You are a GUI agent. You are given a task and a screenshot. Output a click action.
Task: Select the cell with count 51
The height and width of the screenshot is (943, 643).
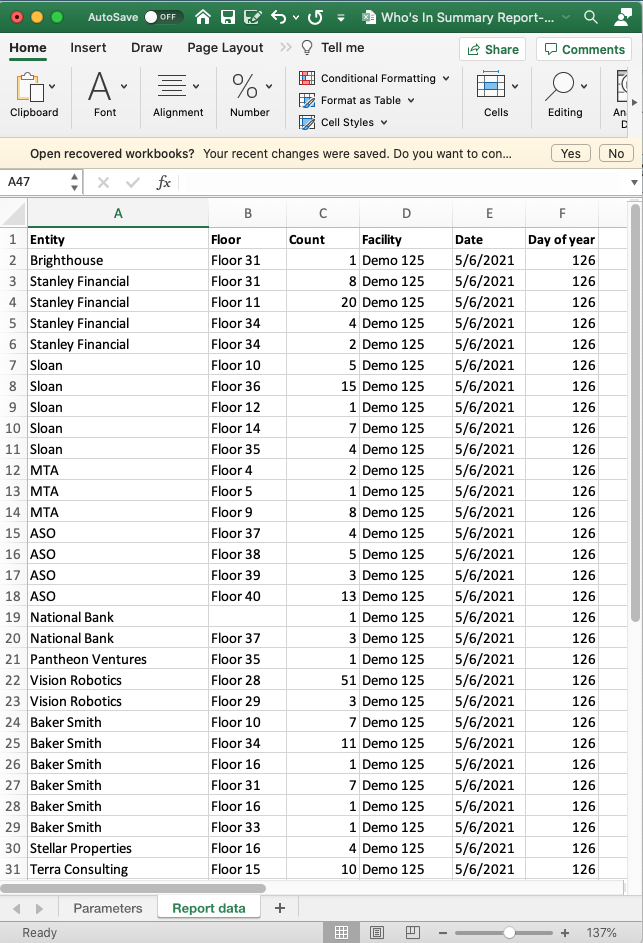322,680
